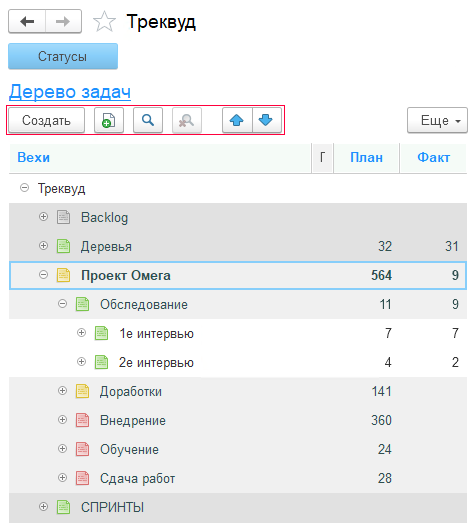The height and width of the screenshot is (526, 475).
Task: Expand the Backlog node
Action: pos(43,217)
